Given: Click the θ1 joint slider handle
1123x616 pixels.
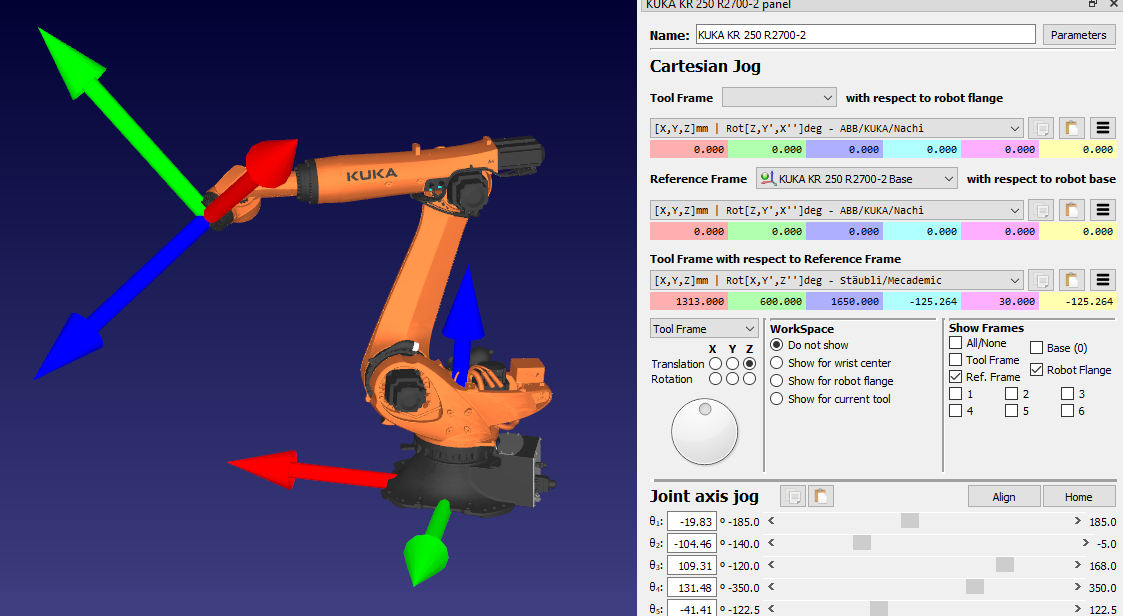Looking at the screenshot, I should 909,521.
